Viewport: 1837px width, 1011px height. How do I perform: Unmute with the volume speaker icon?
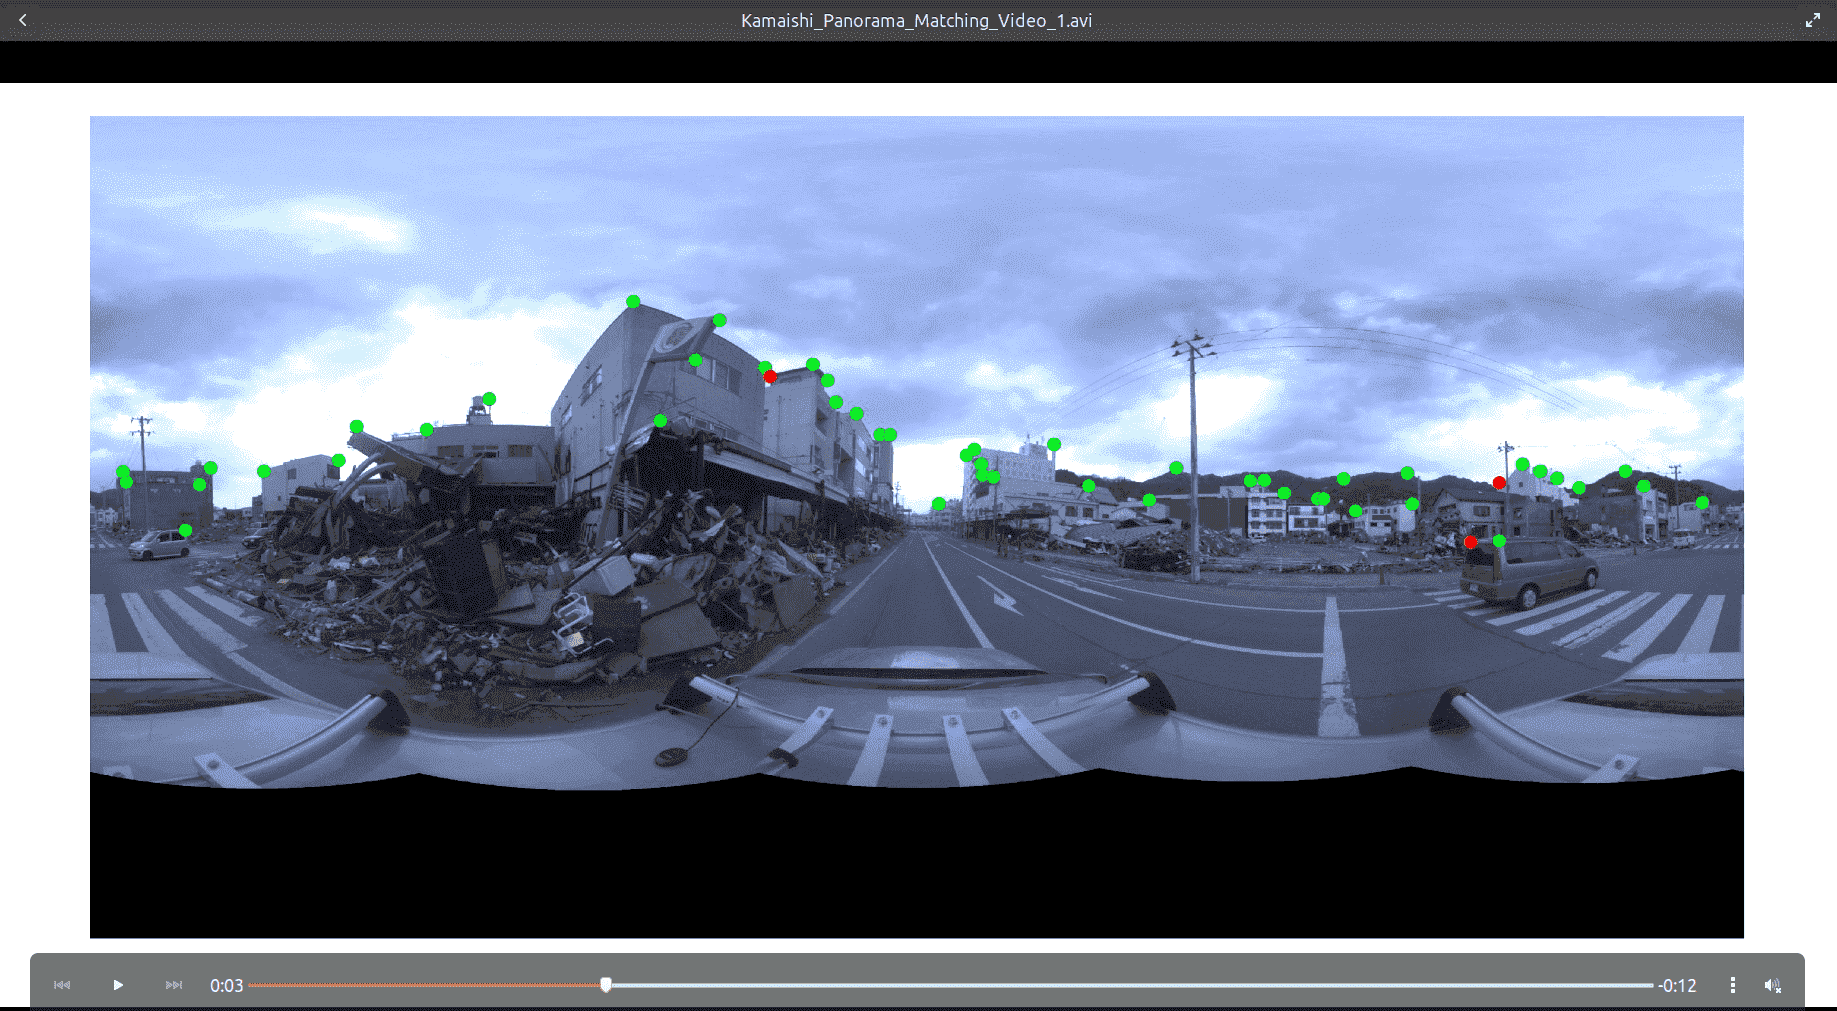[1773, 985]
